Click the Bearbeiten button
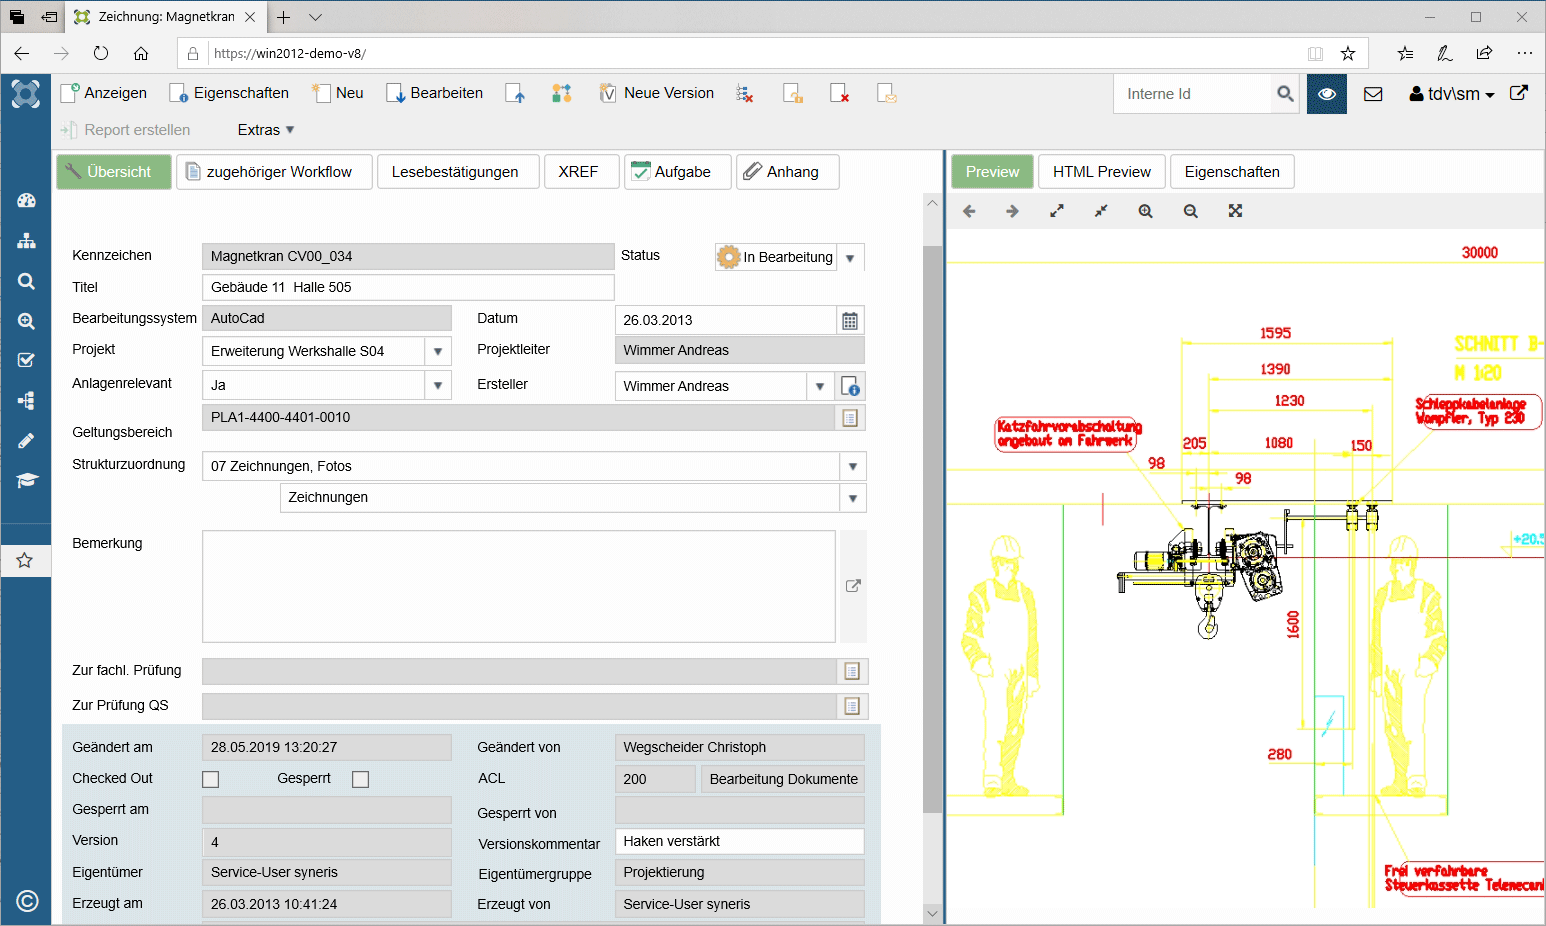Screen dimensions: 1546x926 [x=435, y=93]
